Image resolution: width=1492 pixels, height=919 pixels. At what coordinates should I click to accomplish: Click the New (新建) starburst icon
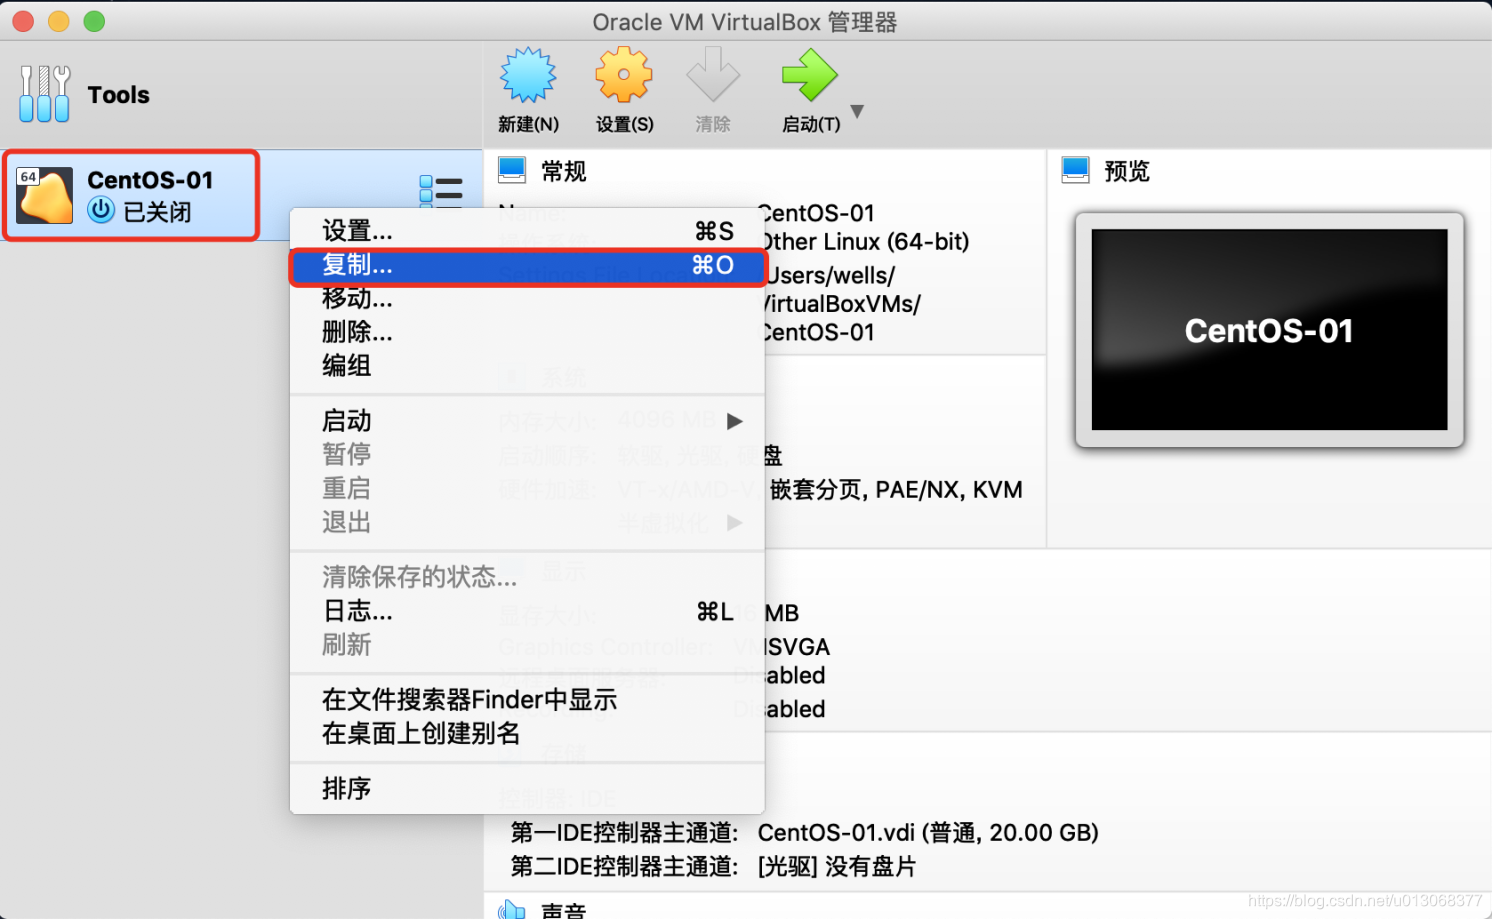[528, 75]
